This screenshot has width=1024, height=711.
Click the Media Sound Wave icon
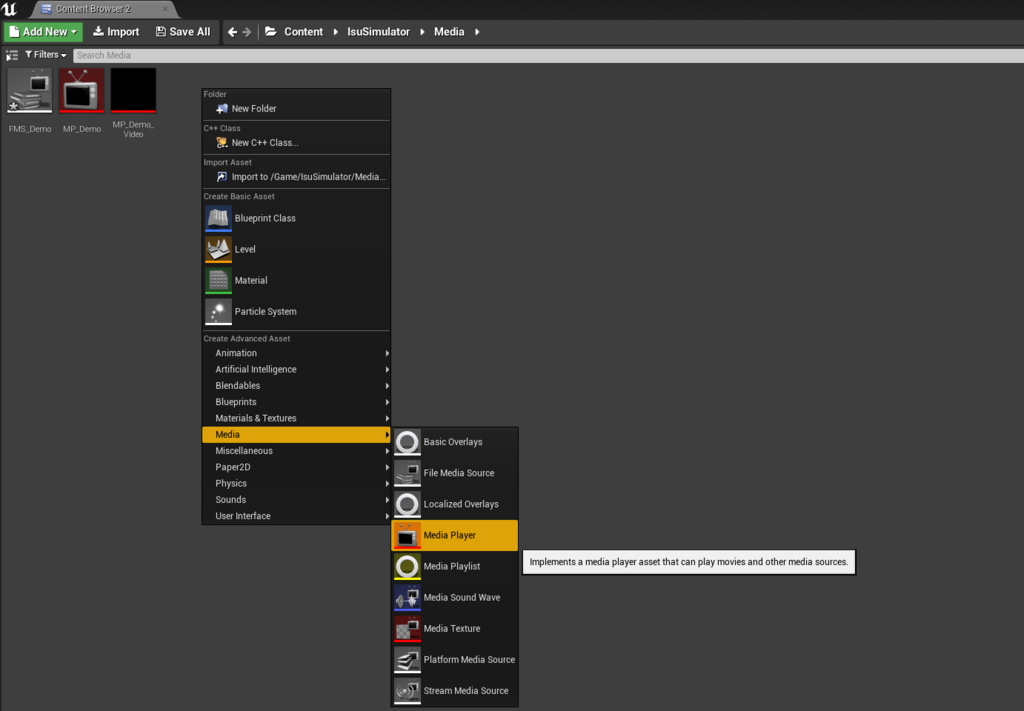(407, 597)
